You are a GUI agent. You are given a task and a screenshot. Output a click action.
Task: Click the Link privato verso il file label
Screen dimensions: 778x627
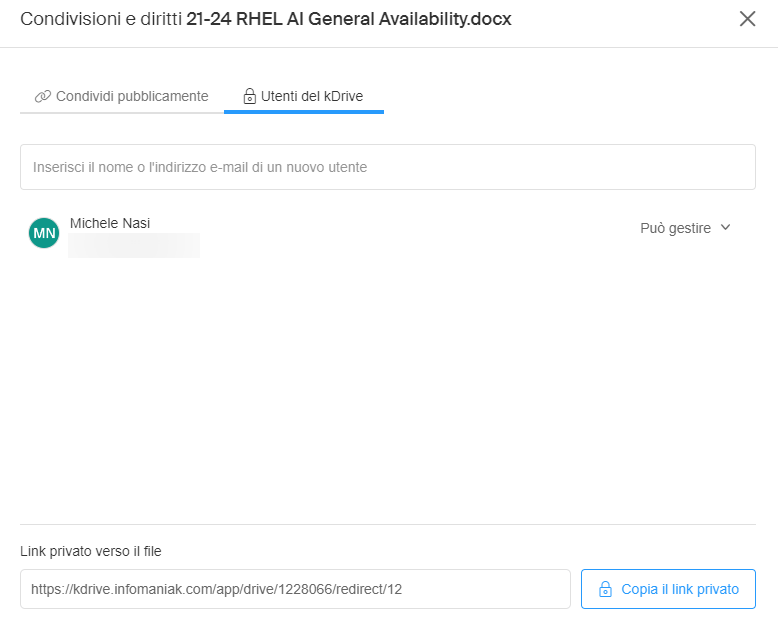click(x=91, y=551)
